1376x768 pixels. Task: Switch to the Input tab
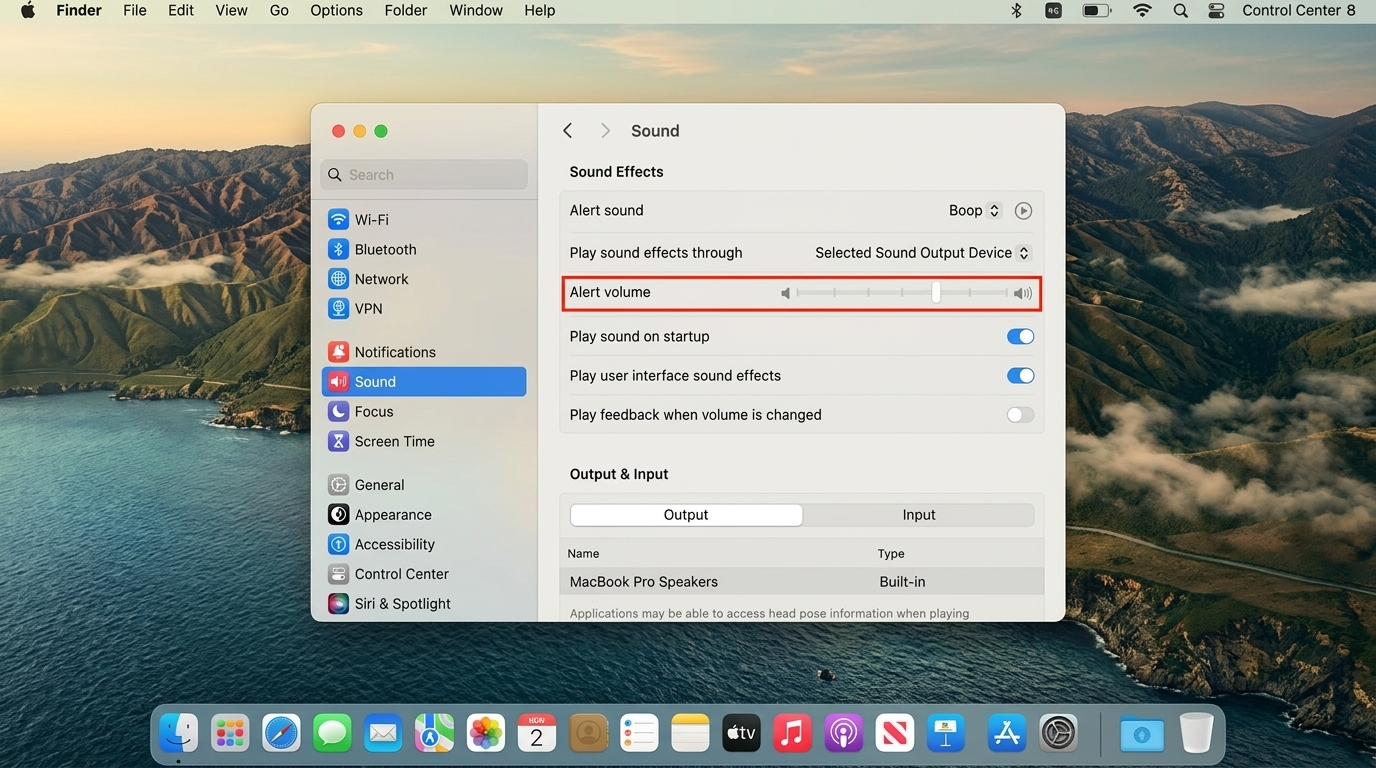pyautogui.click(x=919, y=515)
